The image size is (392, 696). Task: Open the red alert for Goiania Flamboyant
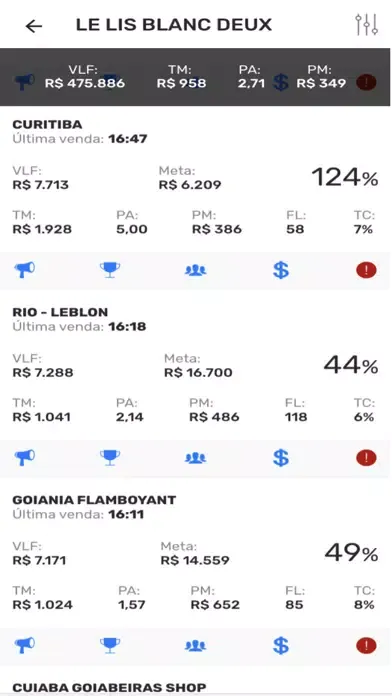pos(366,645)
